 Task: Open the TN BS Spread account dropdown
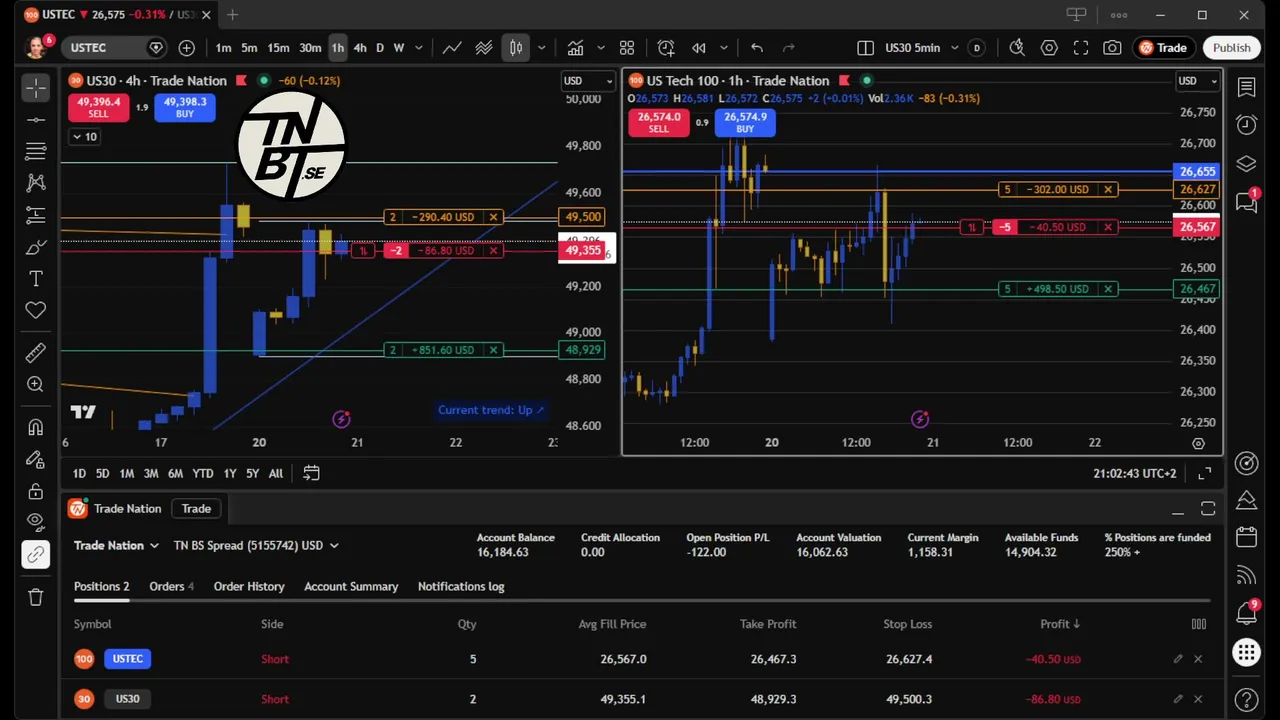click(256, 546)
